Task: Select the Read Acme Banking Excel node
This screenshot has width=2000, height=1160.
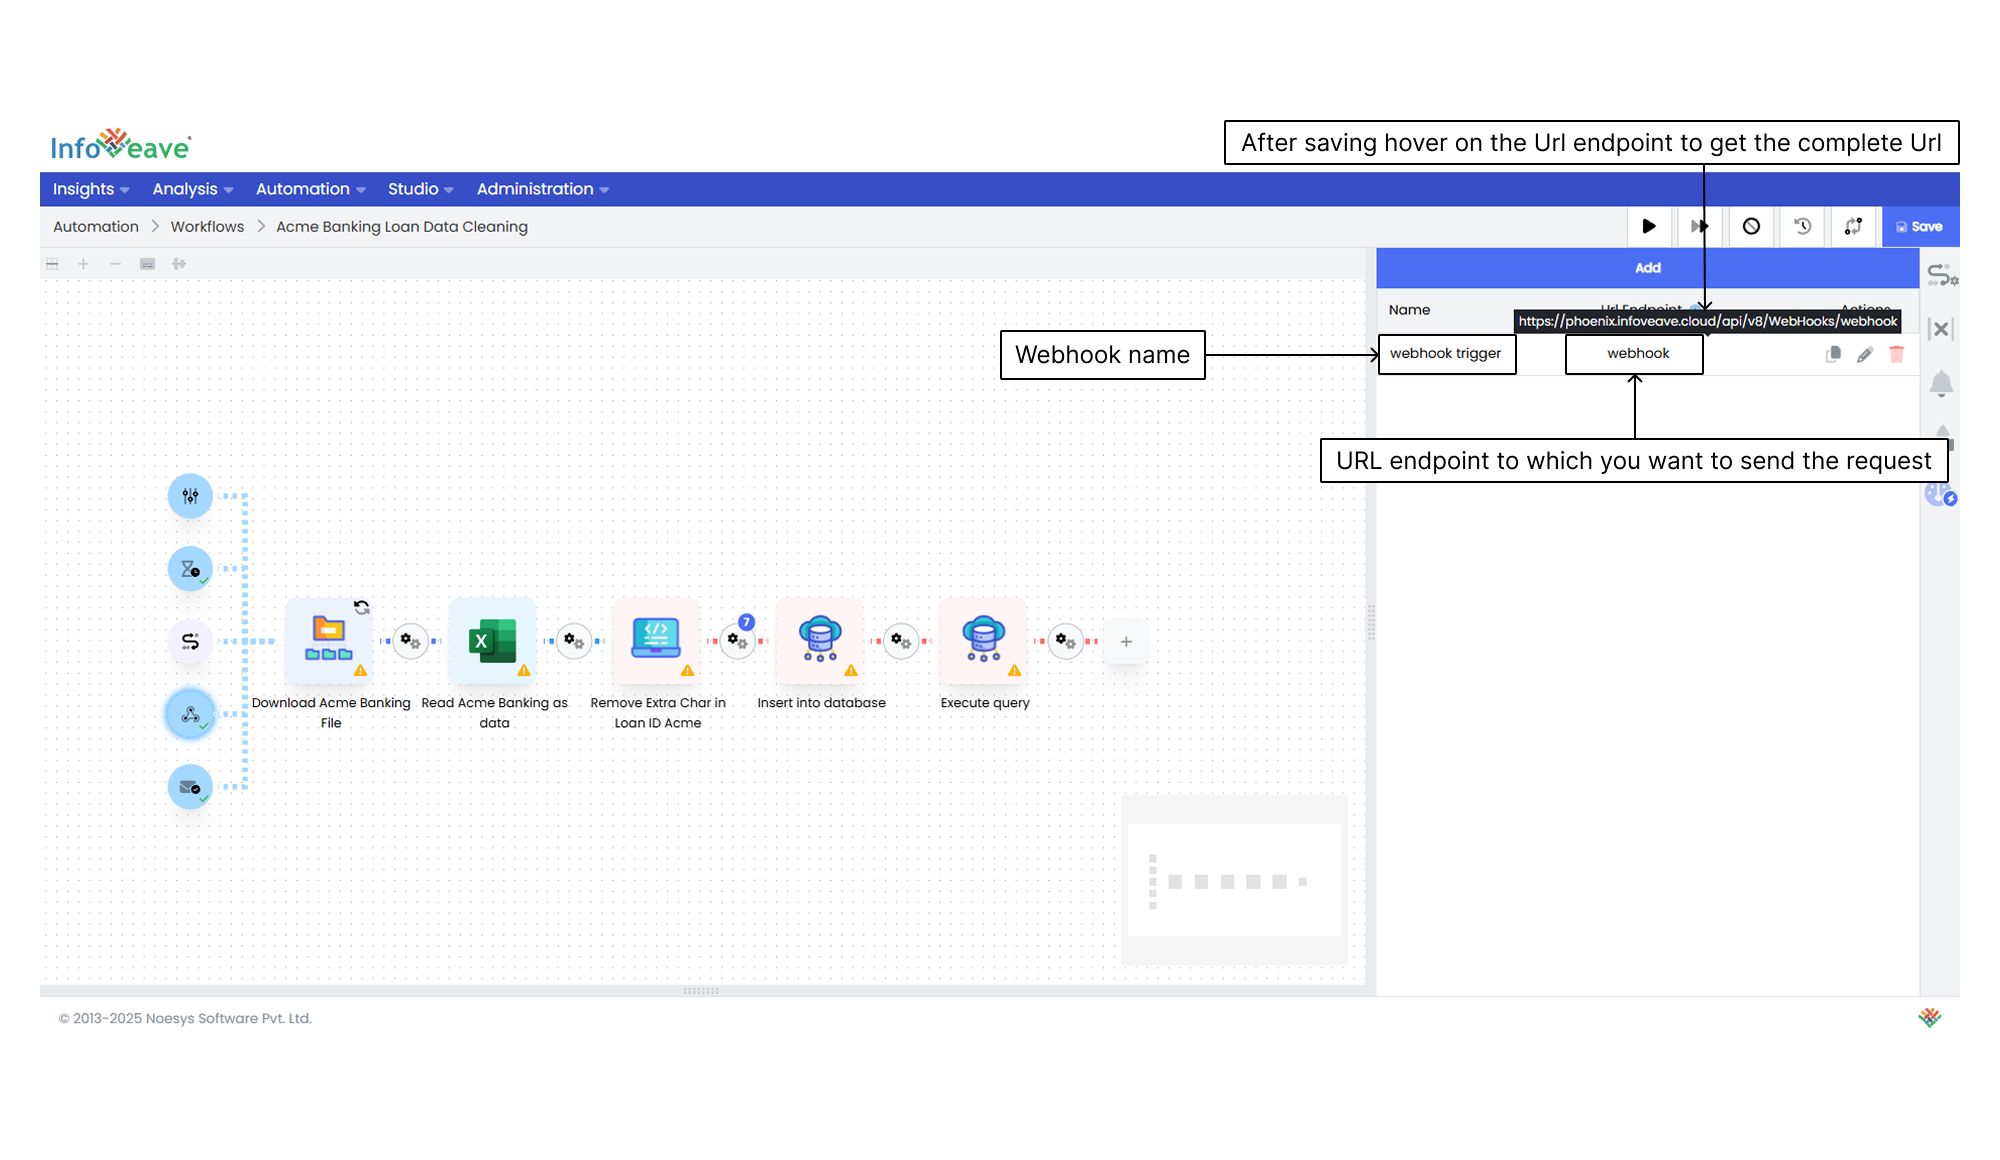Action: tap(493, 641)
